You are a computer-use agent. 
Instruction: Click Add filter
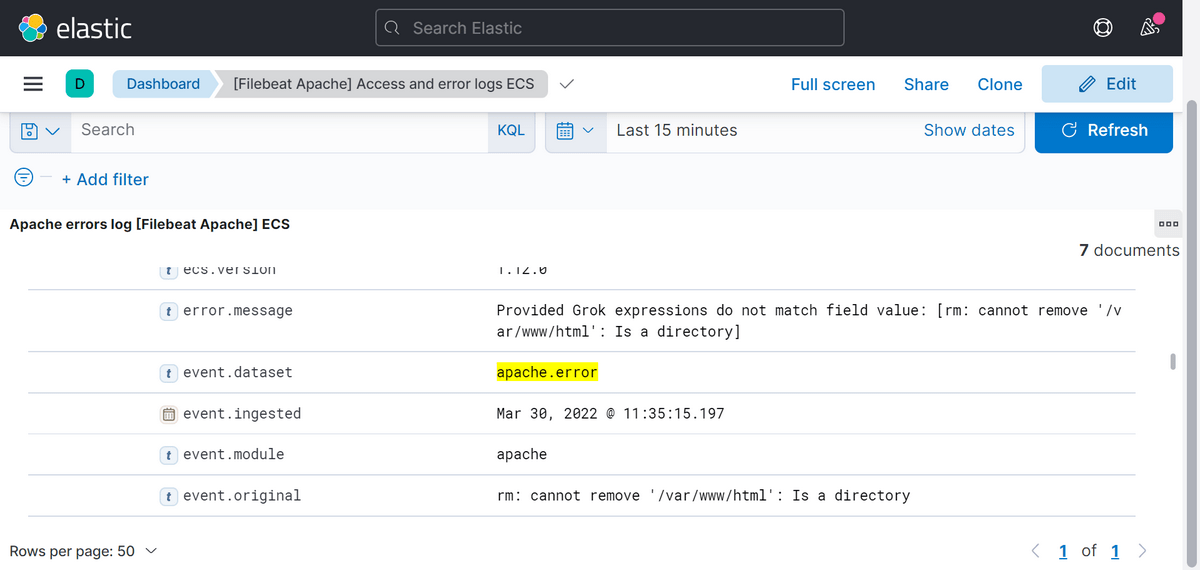(105, 179)
